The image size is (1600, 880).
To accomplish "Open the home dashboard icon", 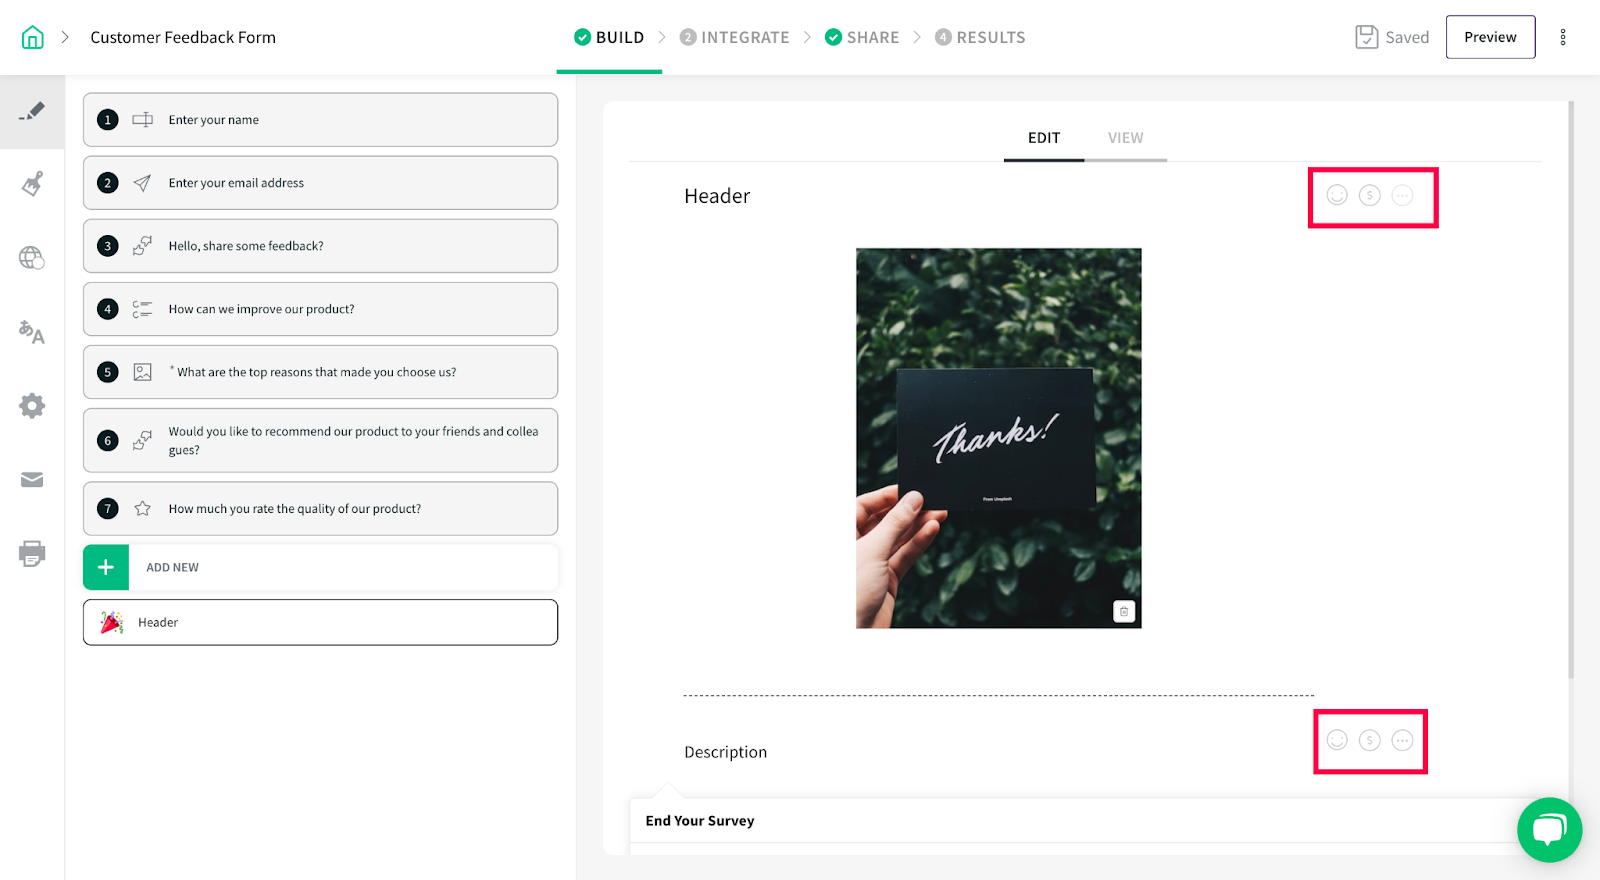I will tap(32, 37).
